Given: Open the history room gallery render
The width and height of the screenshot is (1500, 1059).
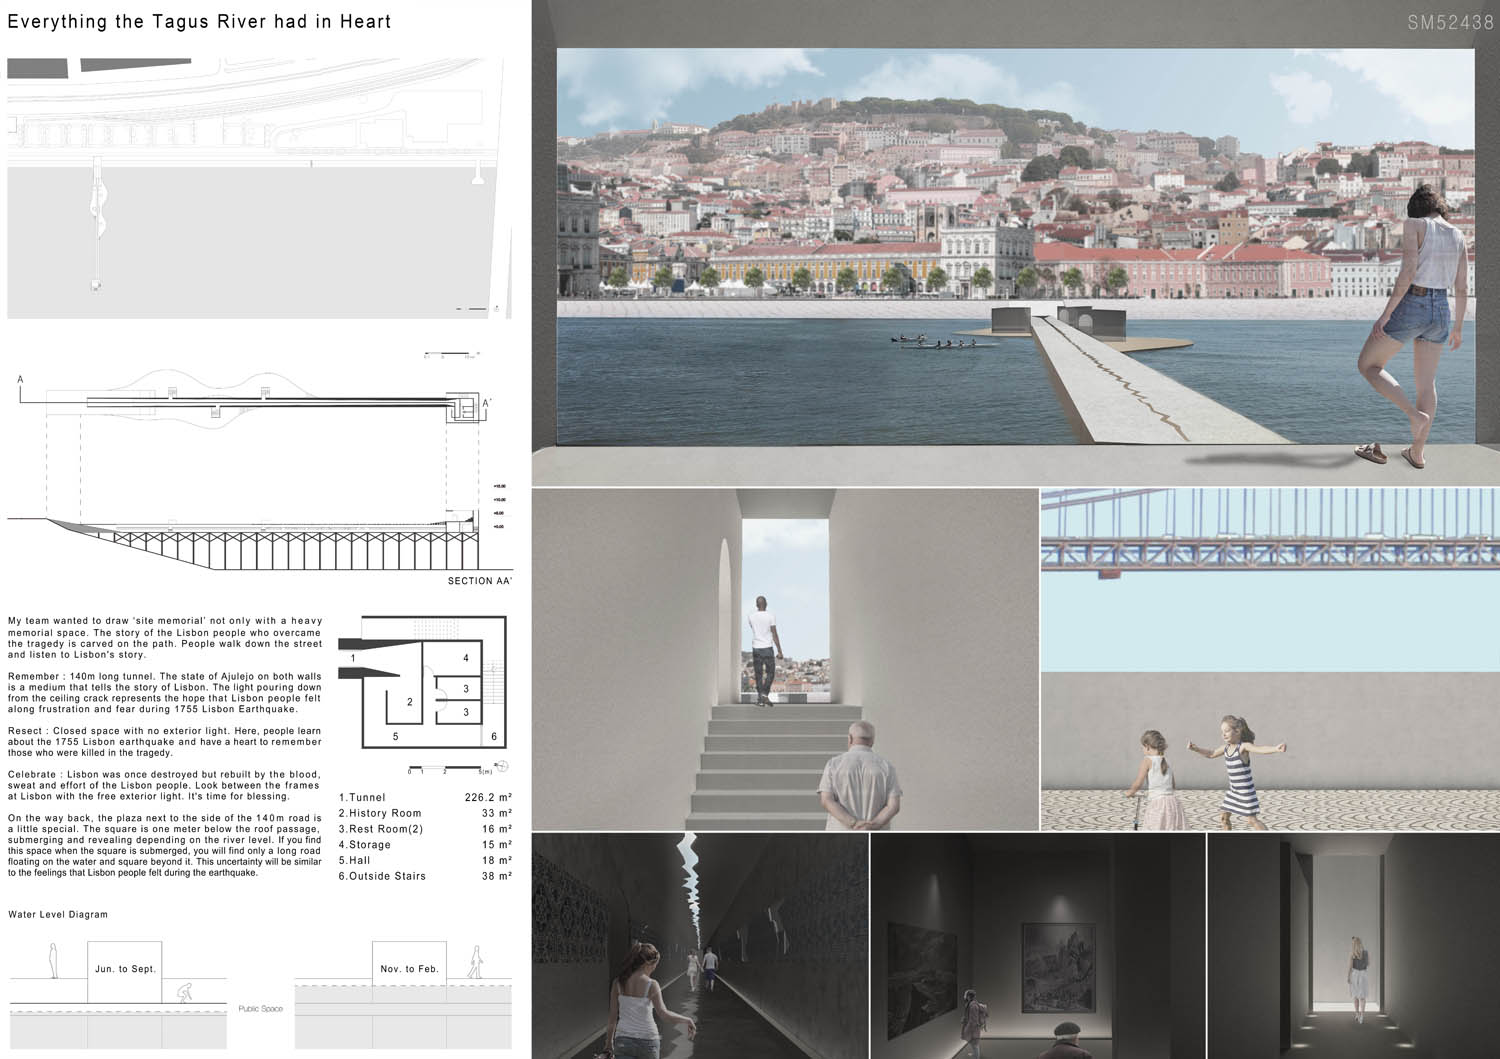Looking at the screenshot, I should [x=1038, y=945].
